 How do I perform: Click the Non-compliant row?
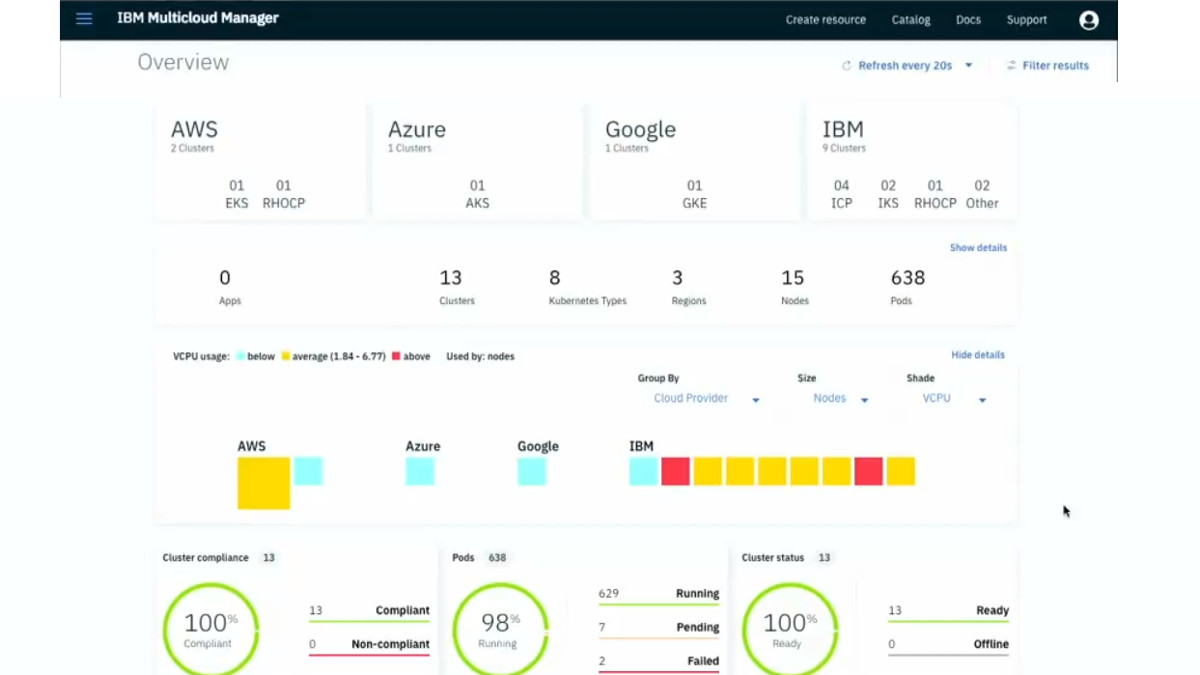[369, 646]
